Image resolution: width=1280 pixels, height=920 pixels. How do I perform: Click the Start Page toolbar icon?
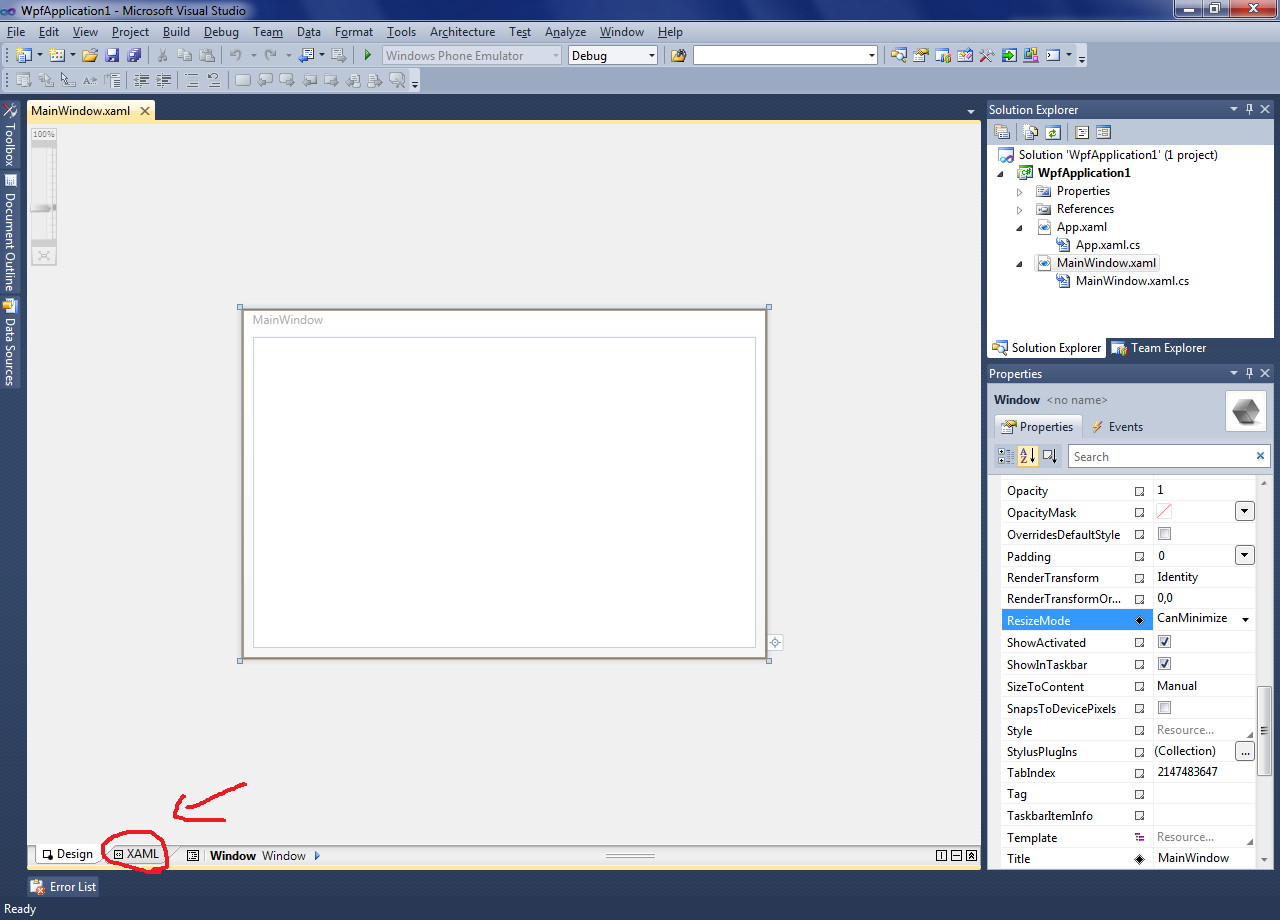(x=1009, y=56)
